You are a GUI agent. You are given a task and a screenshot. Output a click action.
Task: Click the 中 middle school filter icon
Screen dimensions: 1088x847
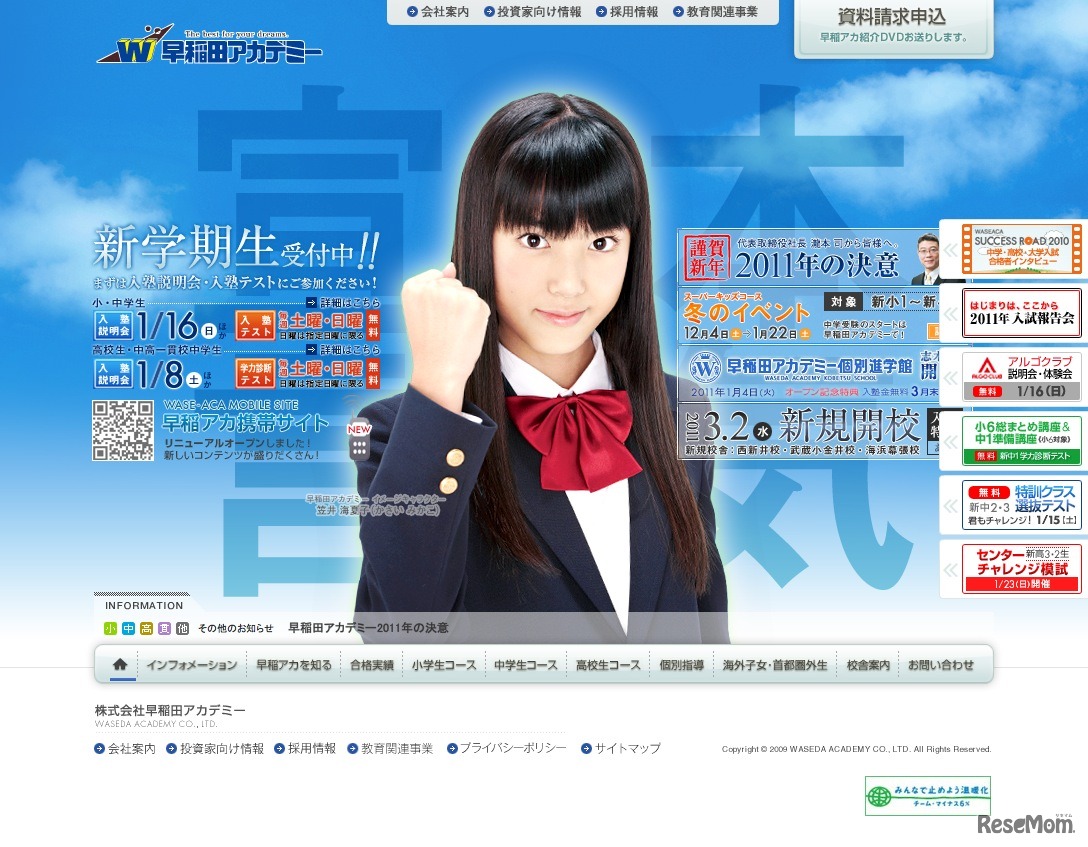(x=128, y=628)
